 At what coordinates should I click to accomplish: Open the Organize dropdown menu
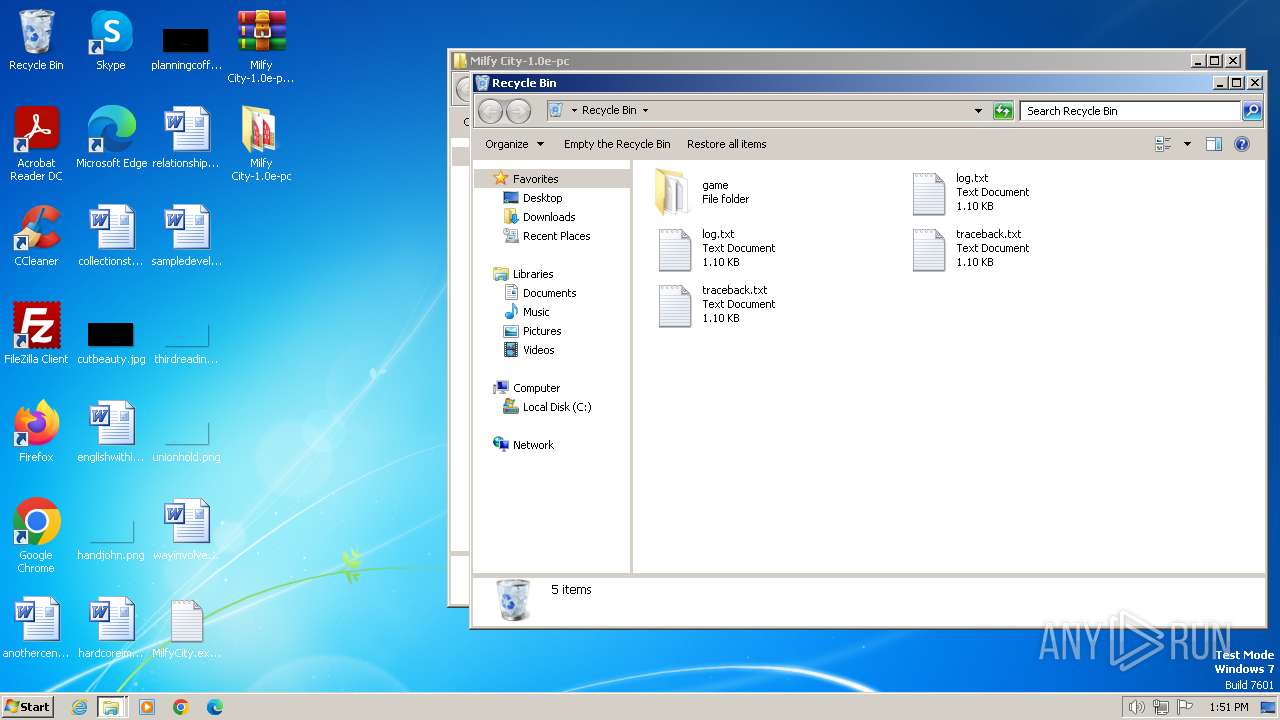pyautogui.click(x=514, y=144)
